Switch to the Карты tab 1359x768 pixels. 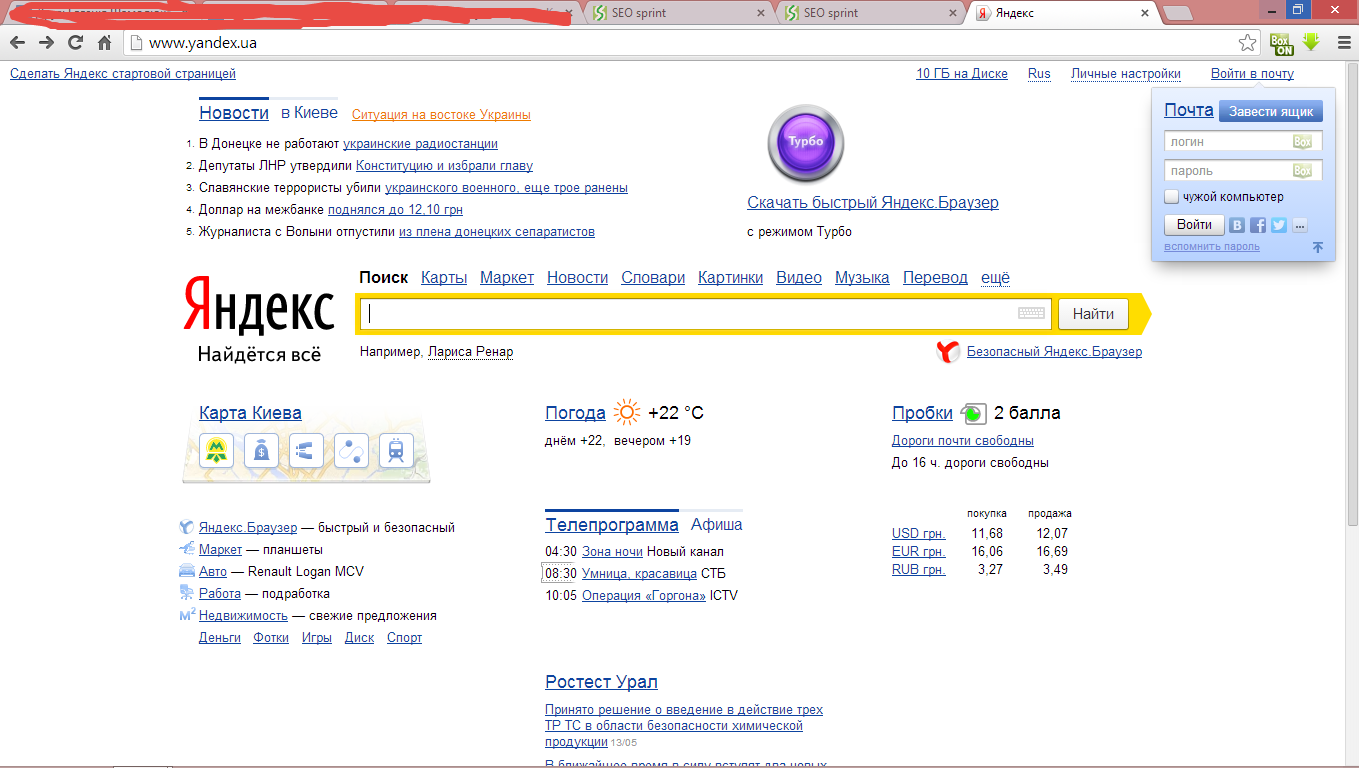[444, 277]
